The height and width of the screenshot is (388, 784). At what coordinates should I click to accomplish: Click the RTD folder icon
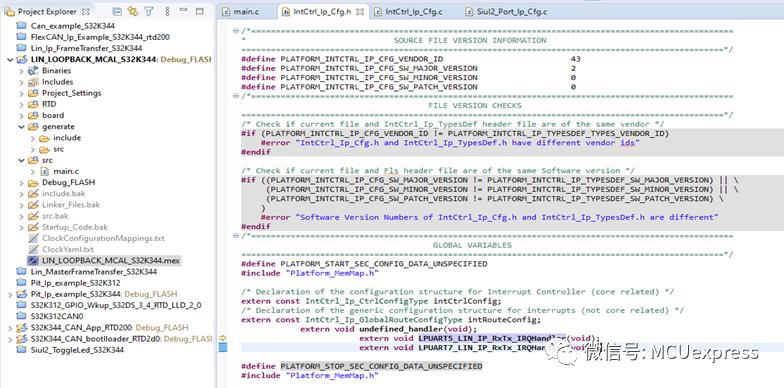pos(33,104)
